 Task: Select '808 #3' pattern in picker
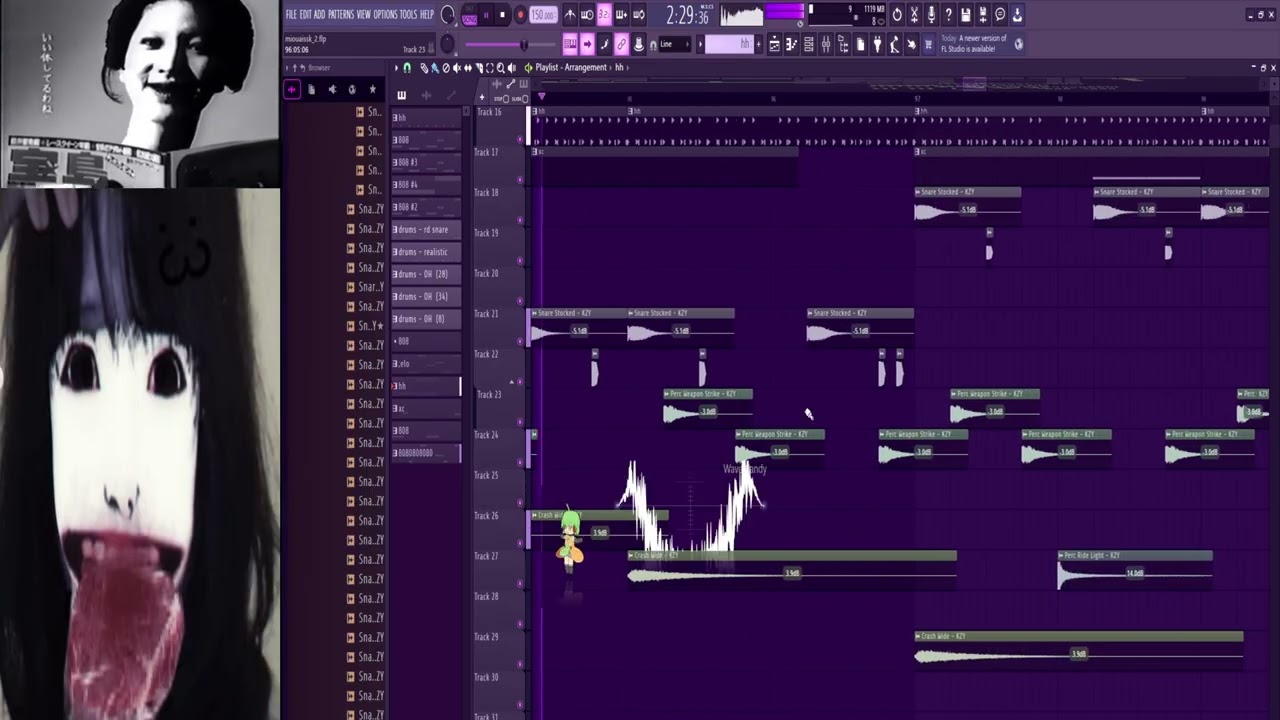point(426,162)
